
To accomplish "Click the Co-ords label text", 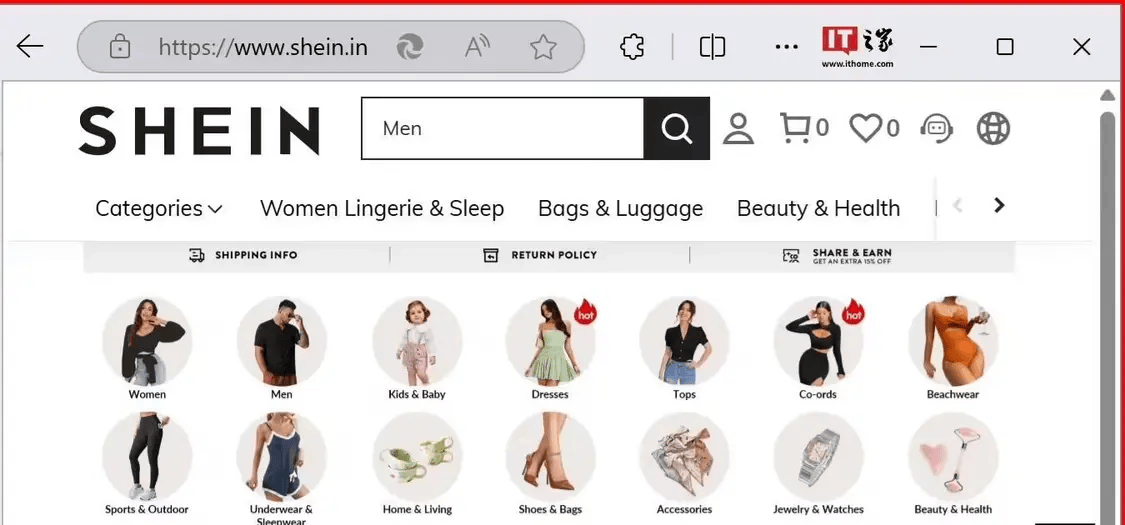I will pos(818,394).
